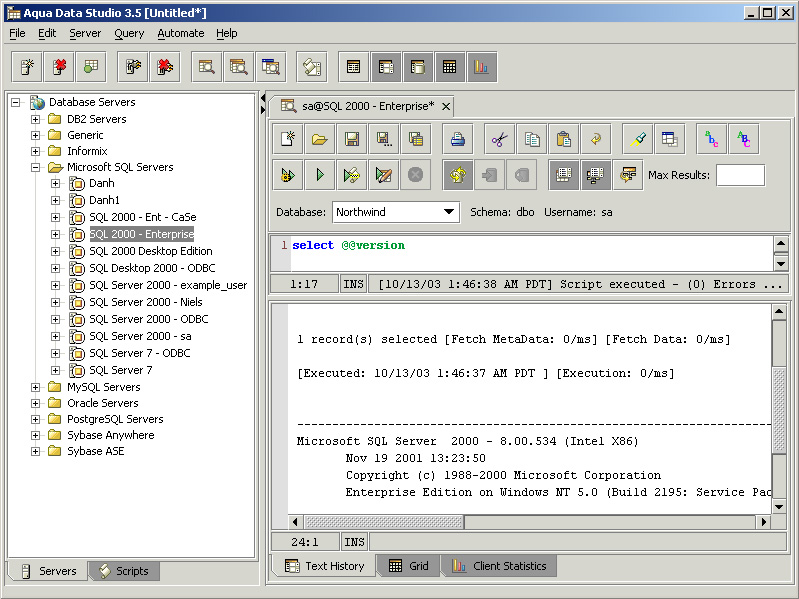The width and height of the screenshot is (799, 599).
Task: Click the copy pages icon
Action: click(x=532, y=139)
